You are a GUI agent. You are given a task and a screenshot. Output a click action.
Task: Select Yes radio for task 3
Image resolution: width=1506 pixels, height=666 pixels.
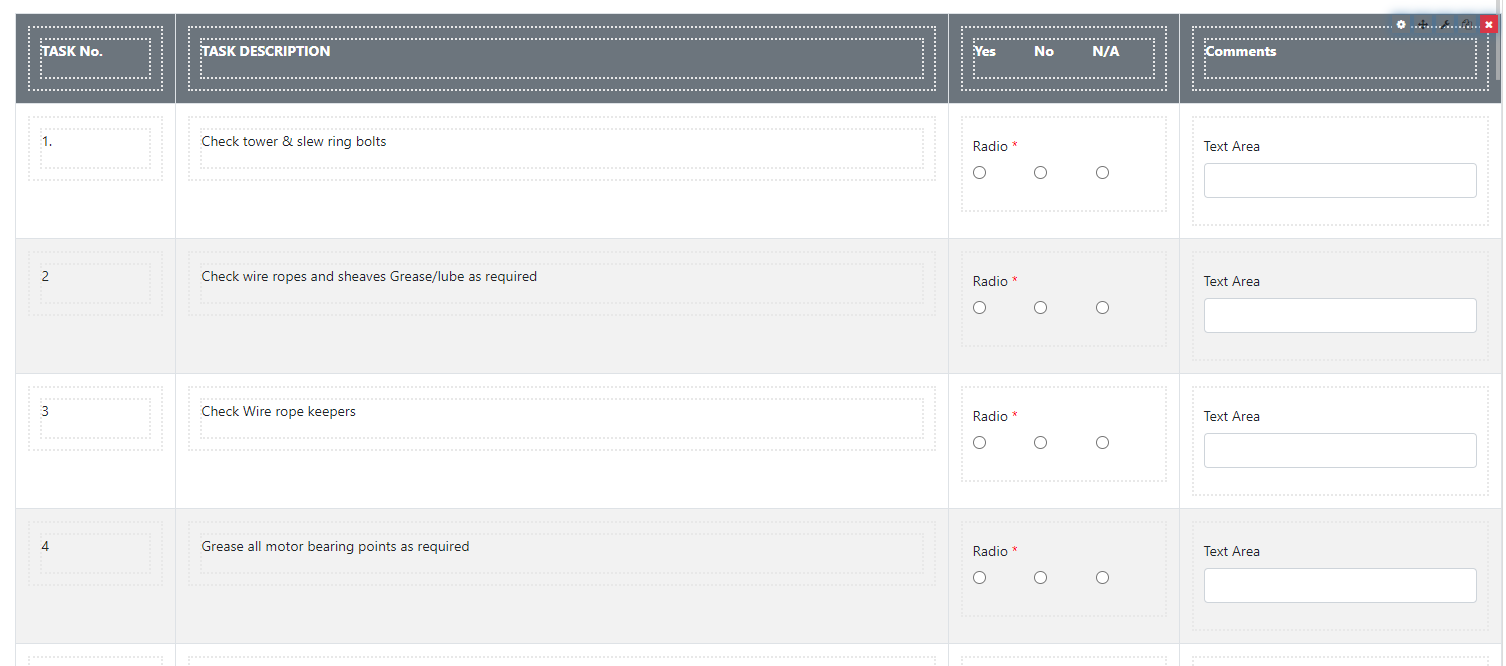(x=979, y=442)
